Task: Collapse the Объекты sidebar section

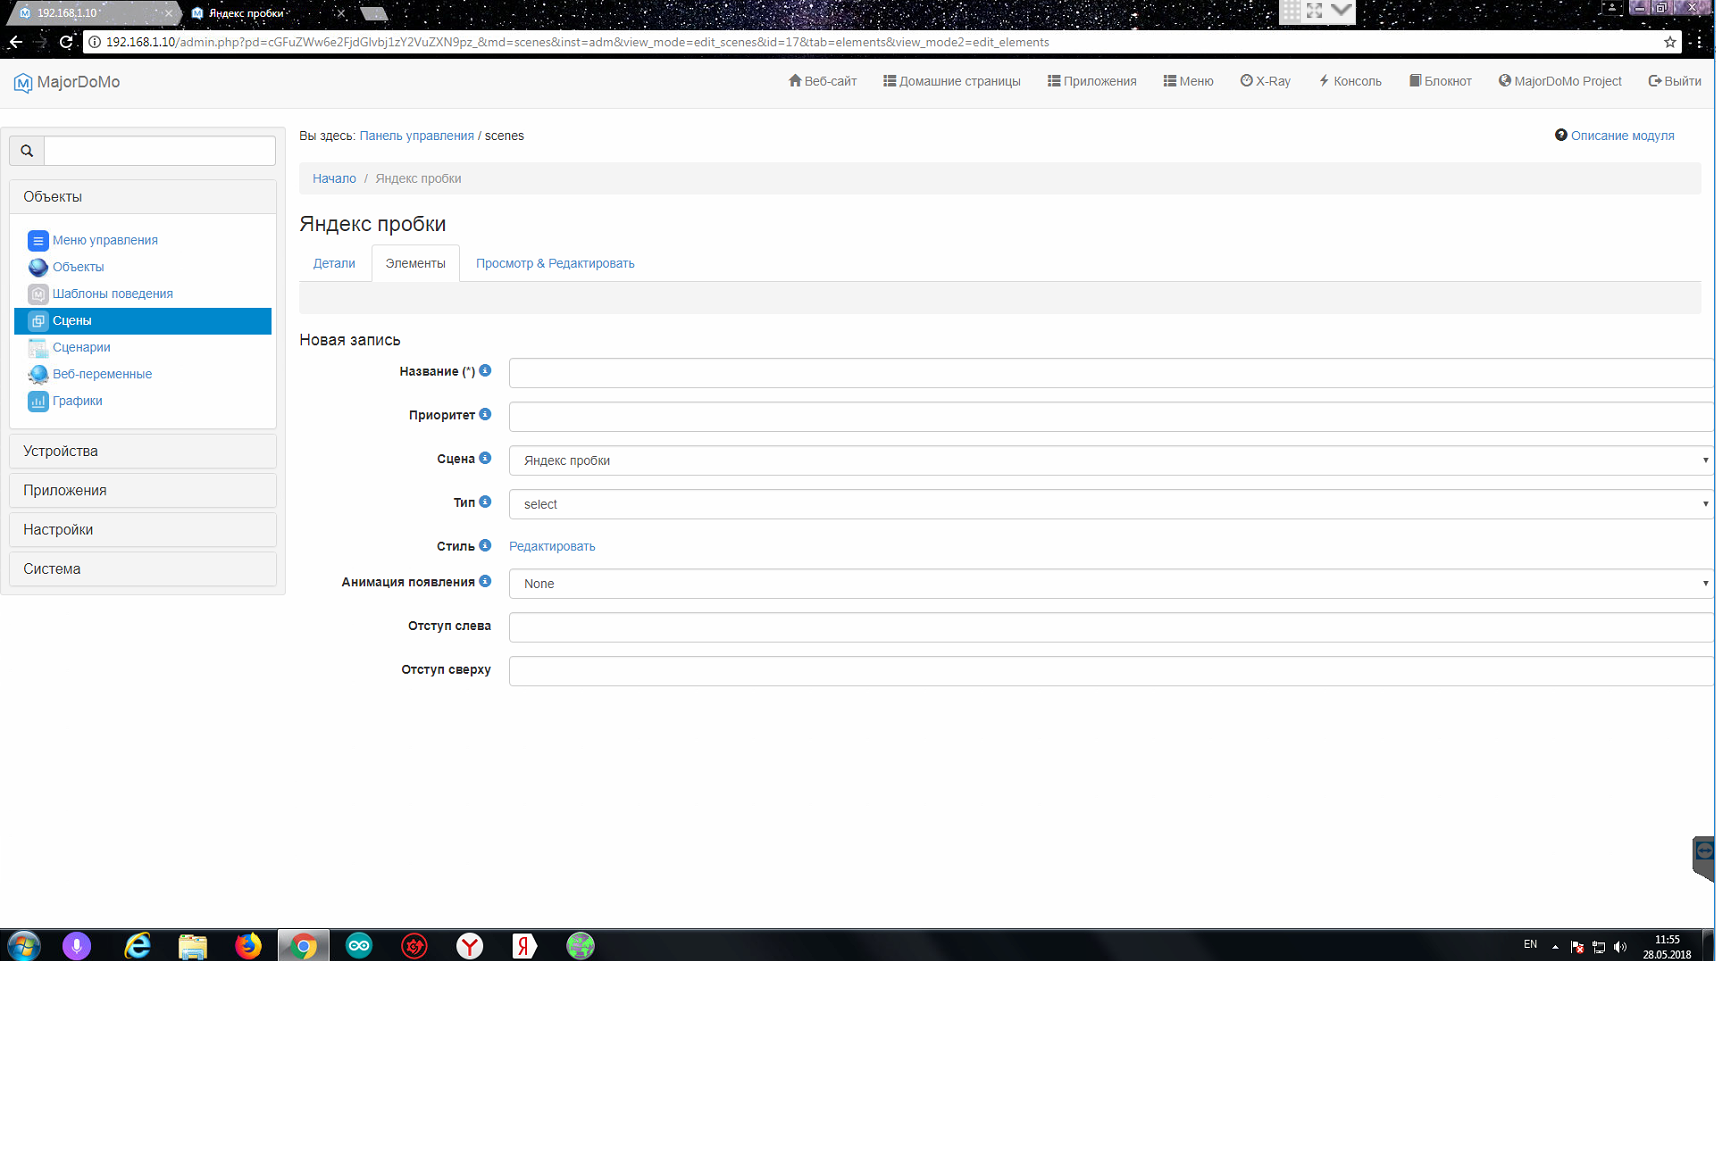Action: (x=143, y=197)
